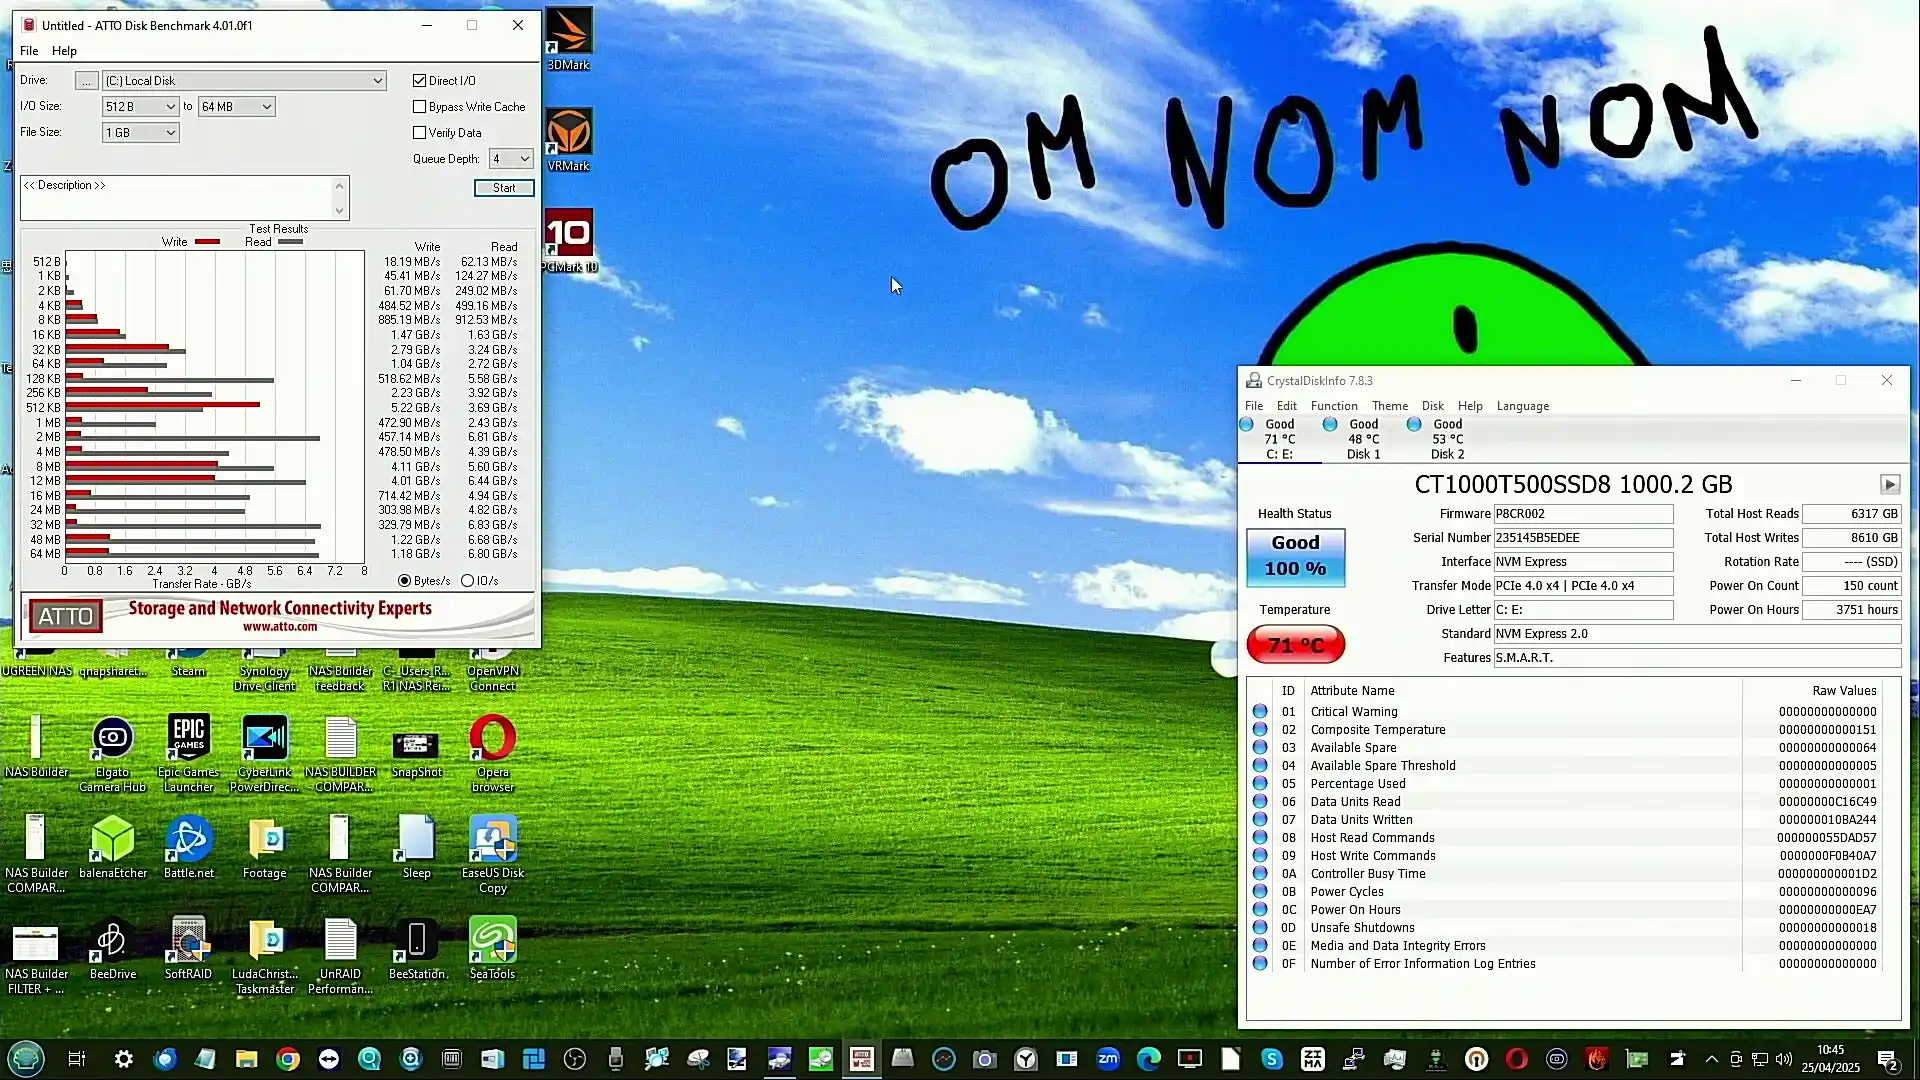Viewport: 1920px width, 1080px height.
Task: Select the Composite Temperature attribute row
Action: tap(1566, 730)
